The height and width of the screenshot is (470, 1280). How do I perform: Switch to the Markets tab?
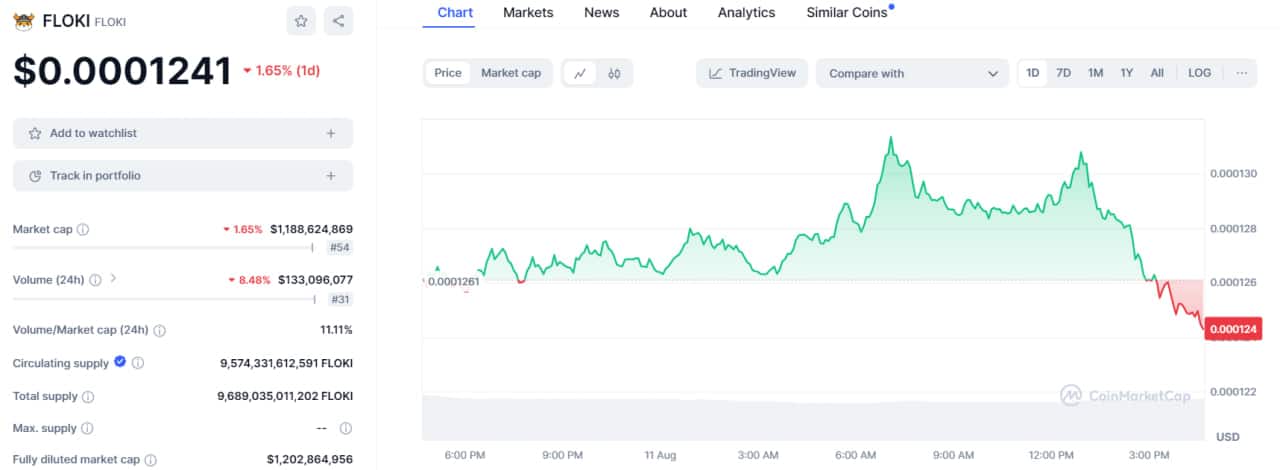tap(528, 13)
